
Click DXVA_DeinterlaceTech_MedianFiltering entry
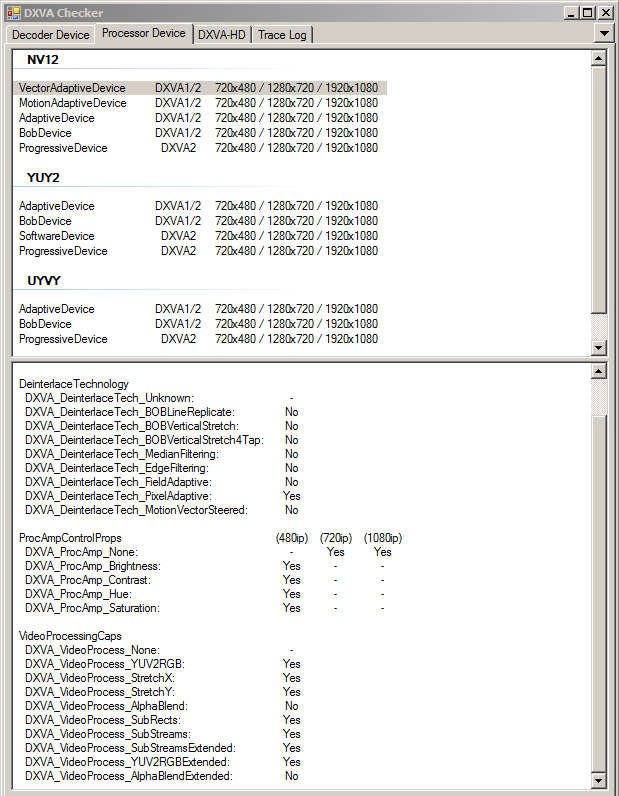coord(122,454)
